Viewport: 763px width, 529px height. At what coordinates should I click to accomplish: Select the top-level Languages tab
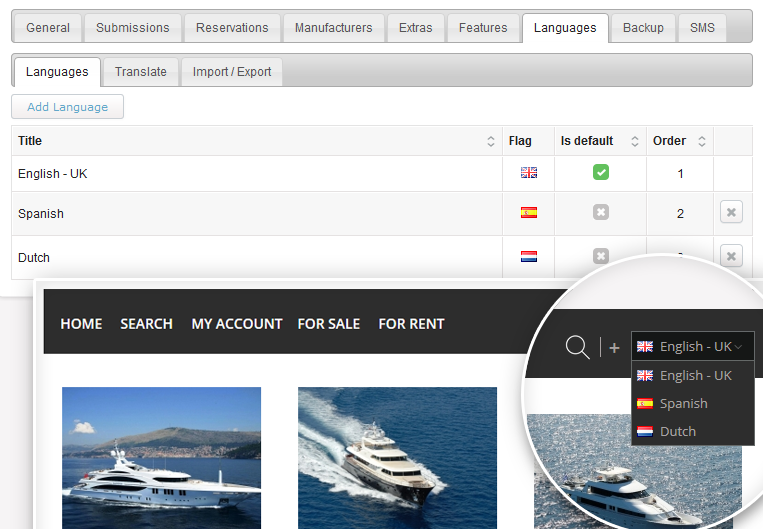pyautogui.click(x=565, y=28)
